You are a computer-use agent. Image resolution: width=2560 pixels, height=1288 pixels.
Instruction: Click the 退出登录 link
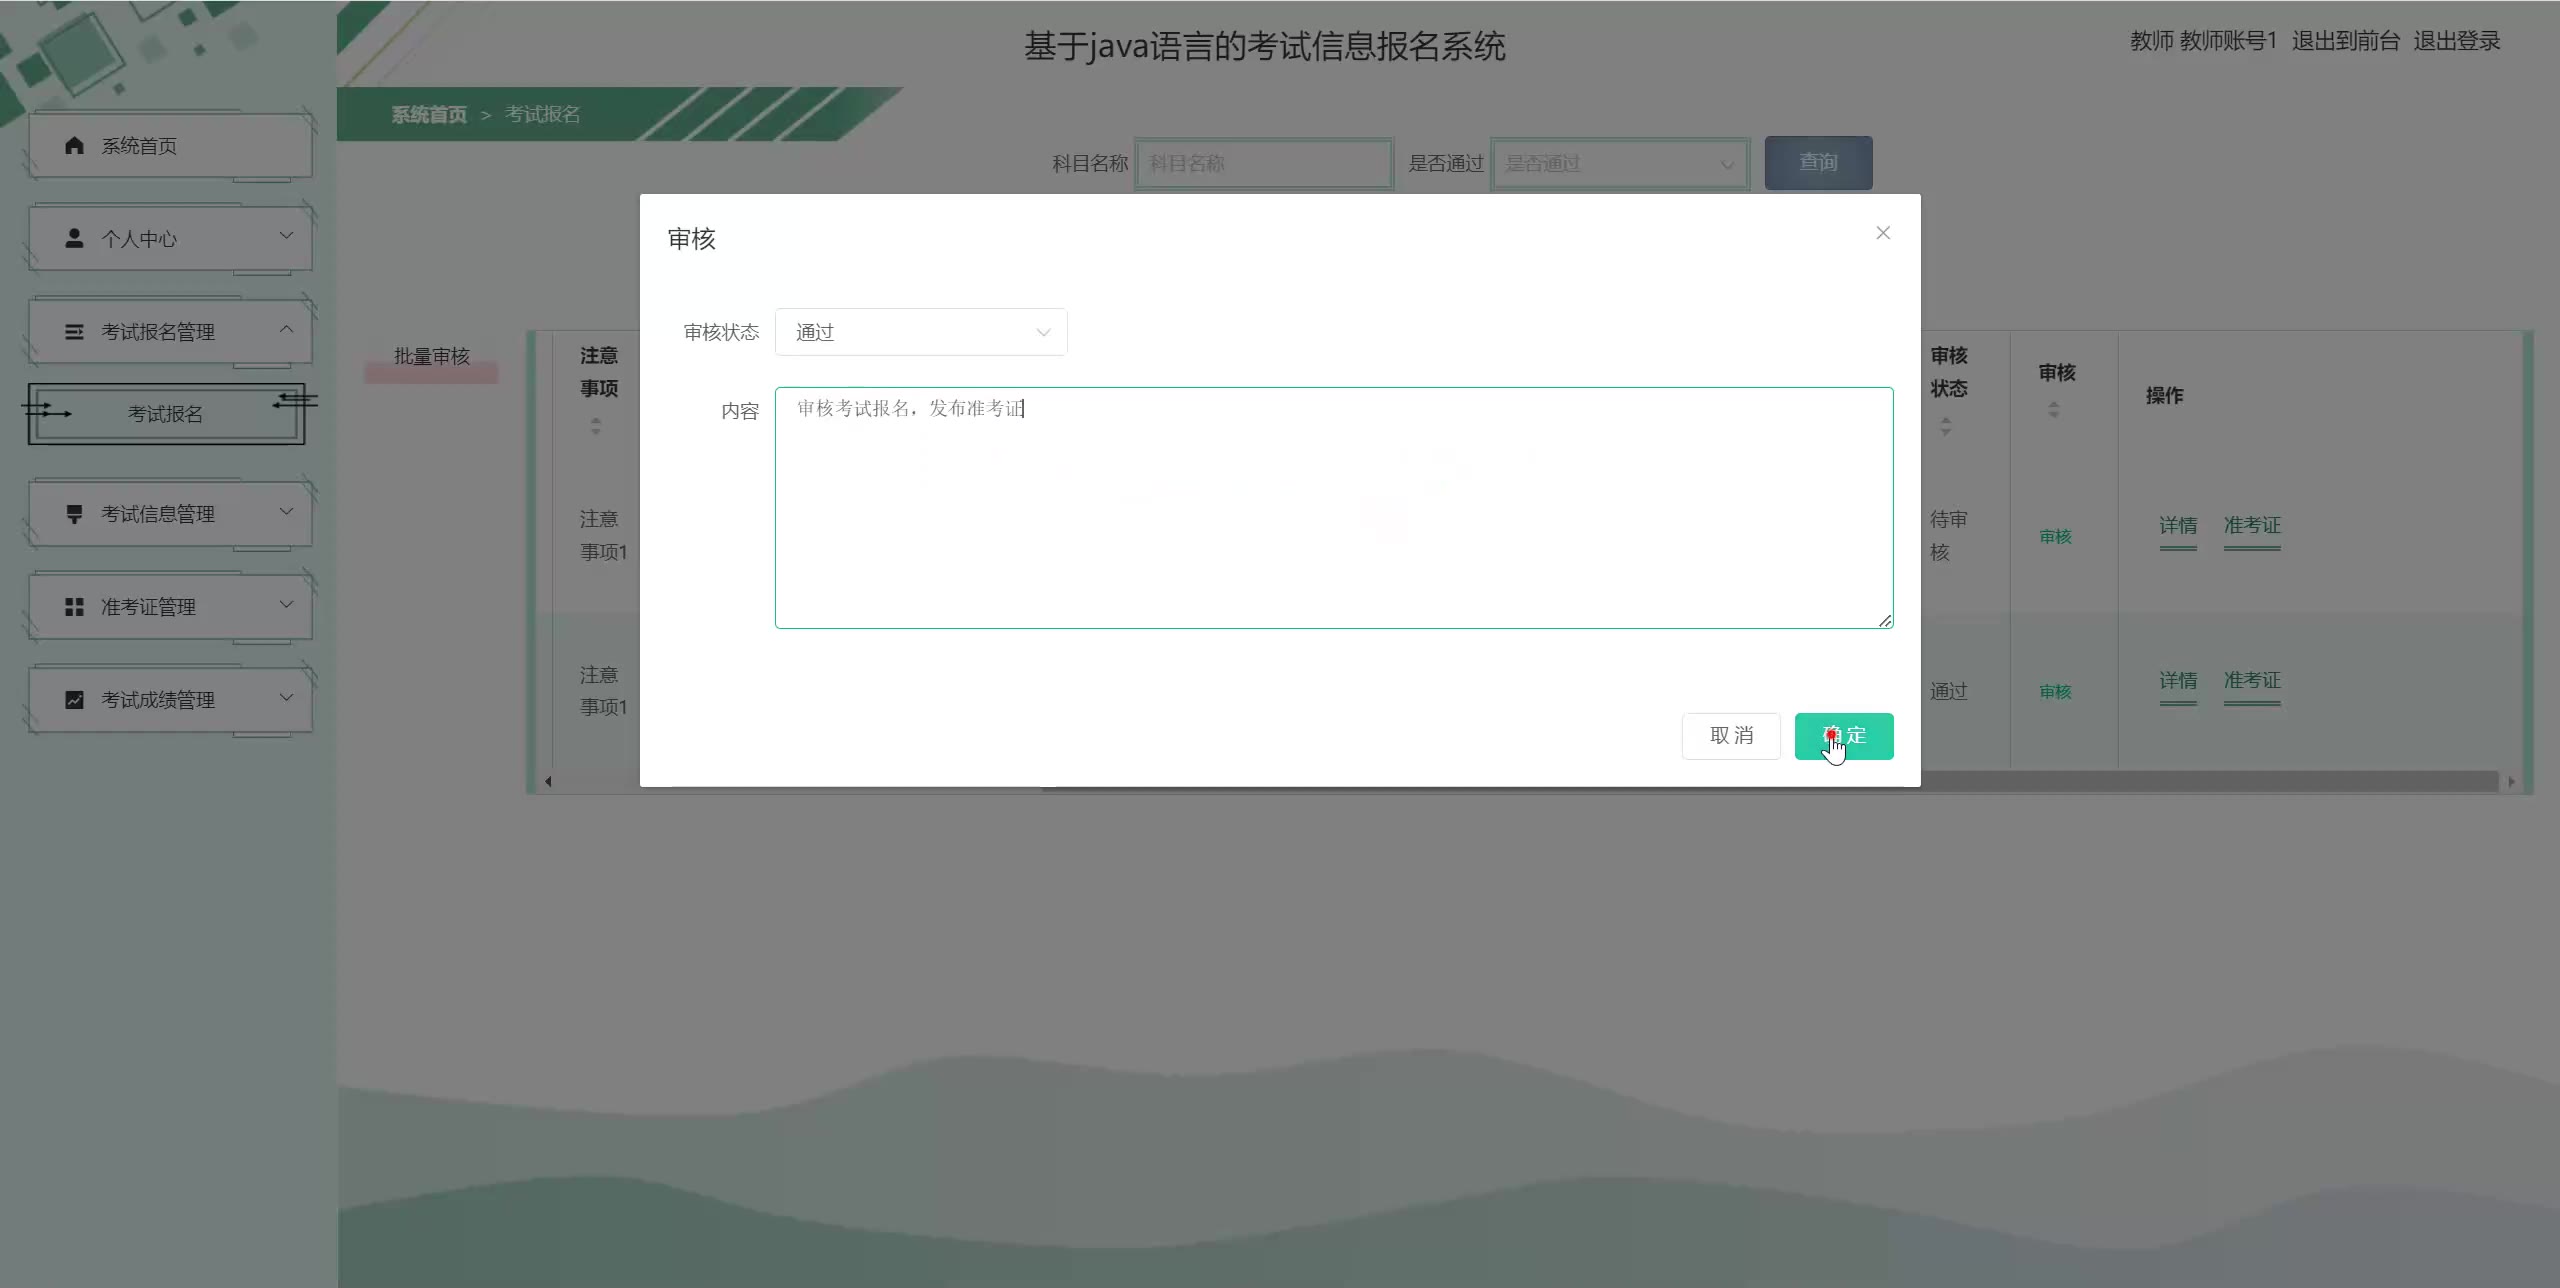(x=2456, y=41)
